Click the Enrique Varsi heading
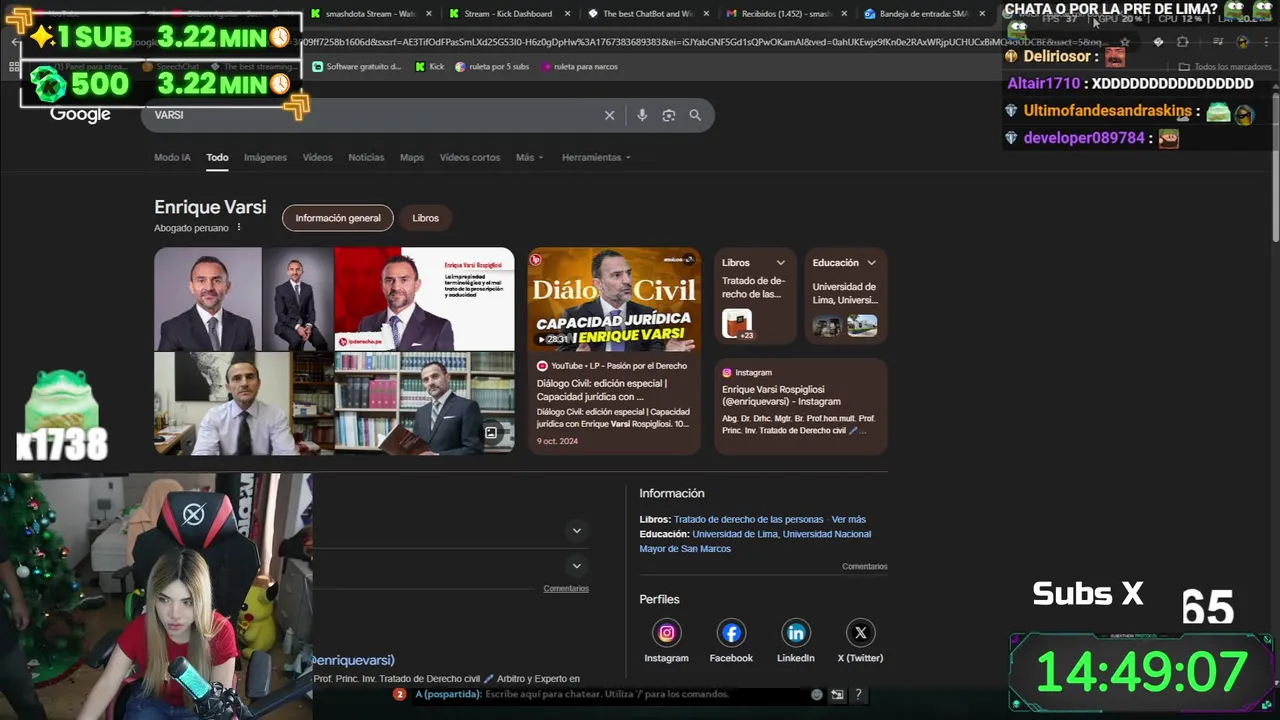The image size is (1280, 720). 210,207
